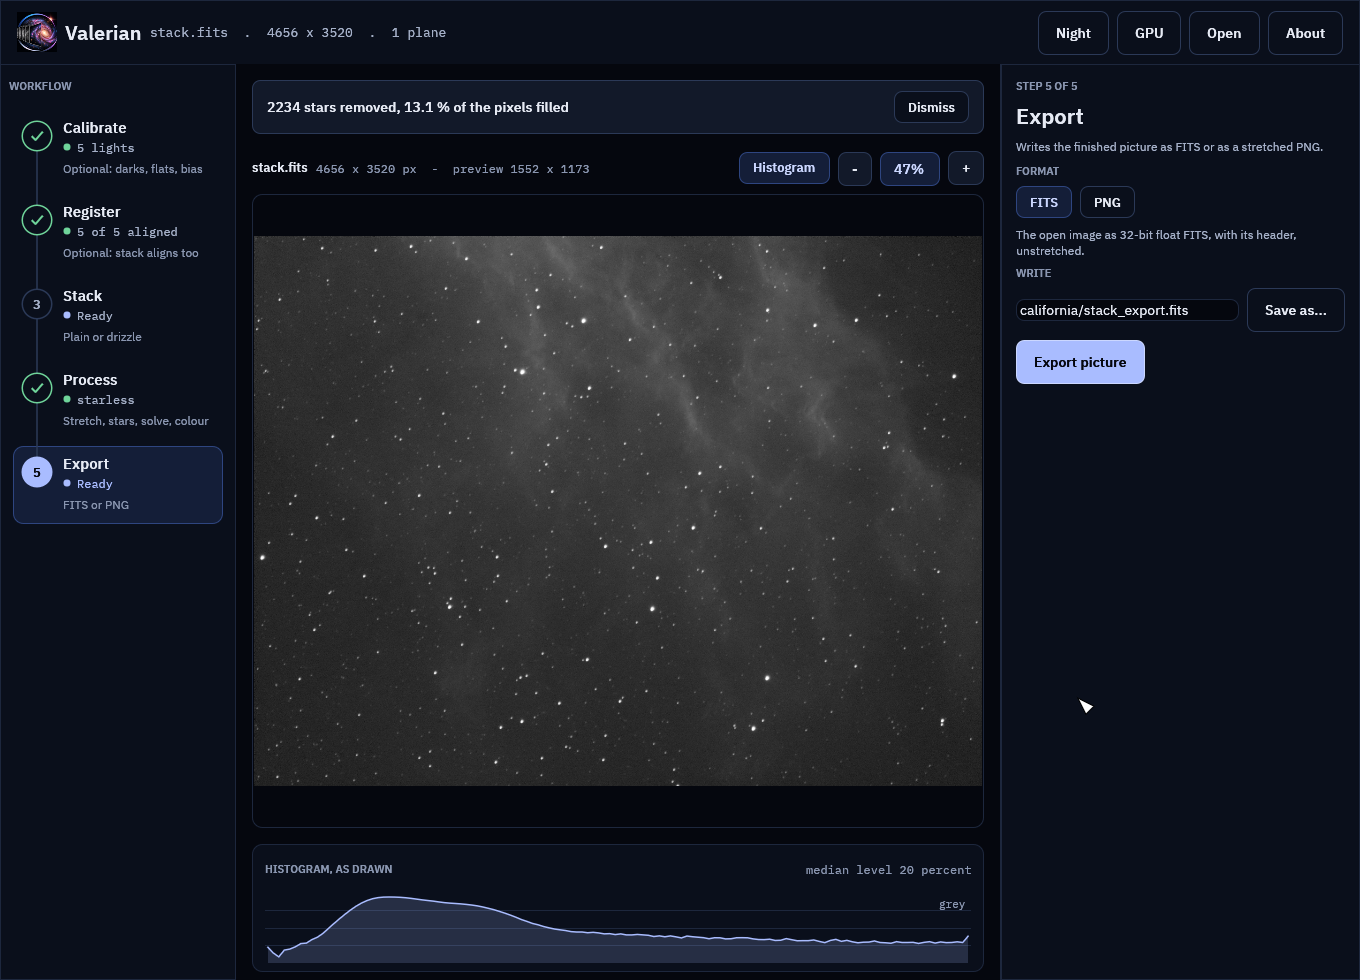Click the '1 plane' text in header
This screenshot has height=980, width=1360.
pos(419,33)
